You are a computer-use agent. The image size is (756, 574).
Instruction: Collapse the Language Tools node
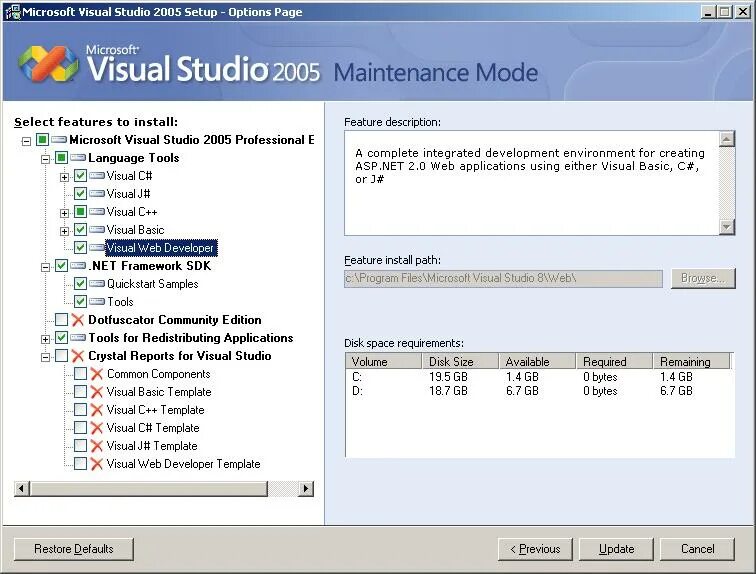coord(45,159)
